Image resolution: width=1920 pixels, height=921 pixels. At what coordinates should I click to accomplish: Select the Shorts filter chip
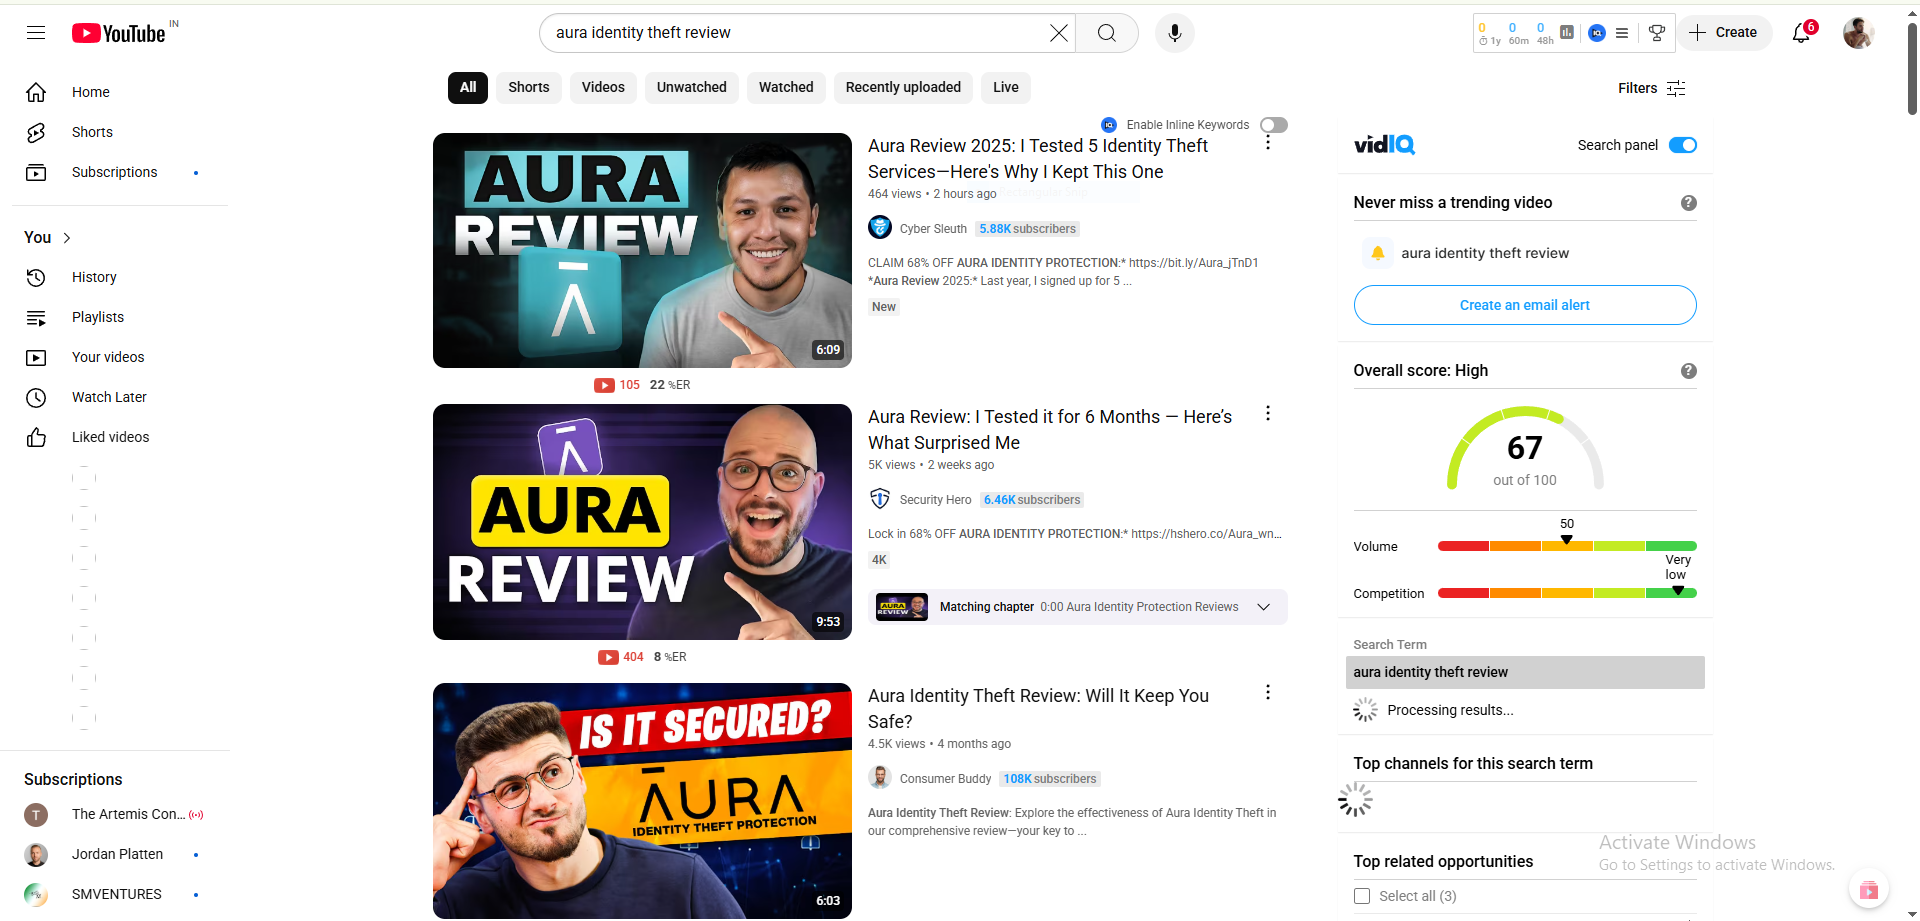(529, 87)
